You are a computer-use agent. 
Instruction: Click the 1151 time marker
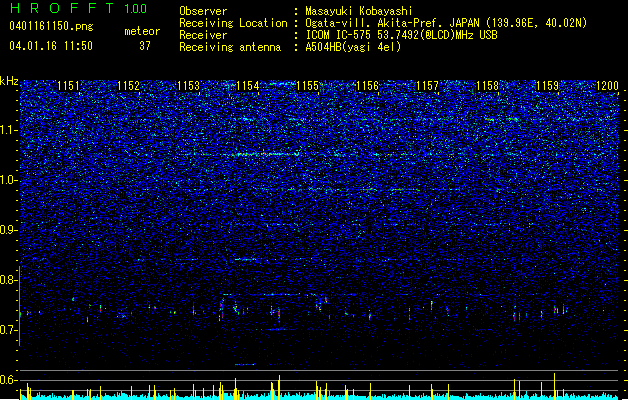click(x=68, y=86)
